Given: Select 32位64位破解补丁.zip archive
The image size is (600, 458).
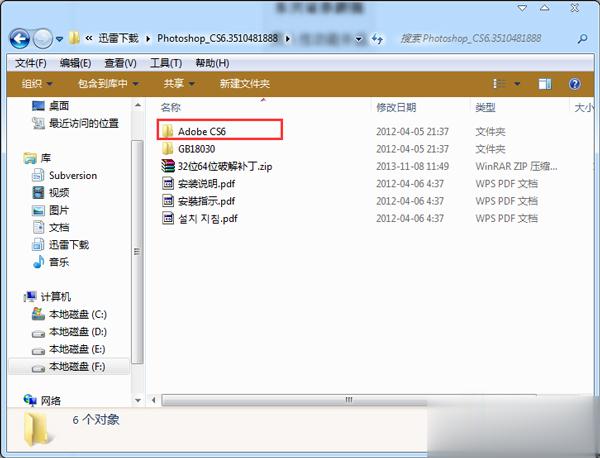Looking at the screenshot, I should (x=225, y=166).
